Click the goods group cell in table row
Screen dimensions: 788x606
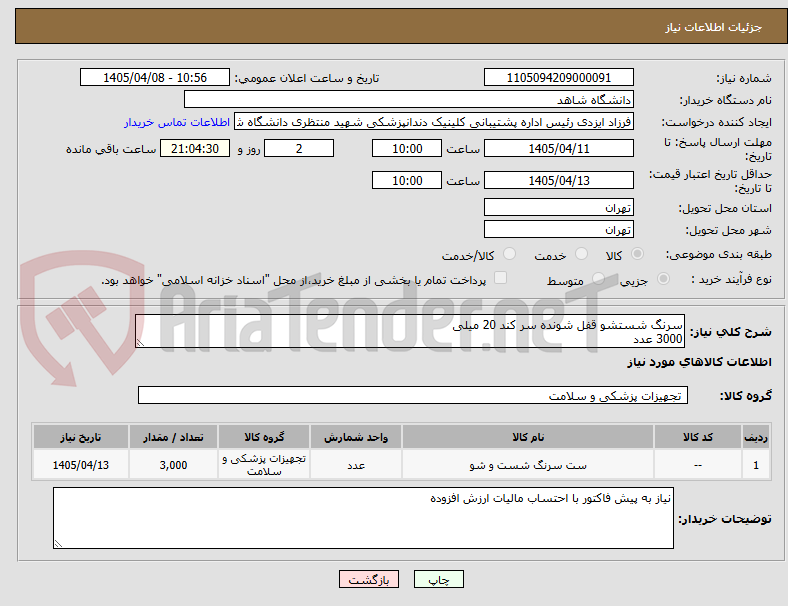click(x=264, y=465)
